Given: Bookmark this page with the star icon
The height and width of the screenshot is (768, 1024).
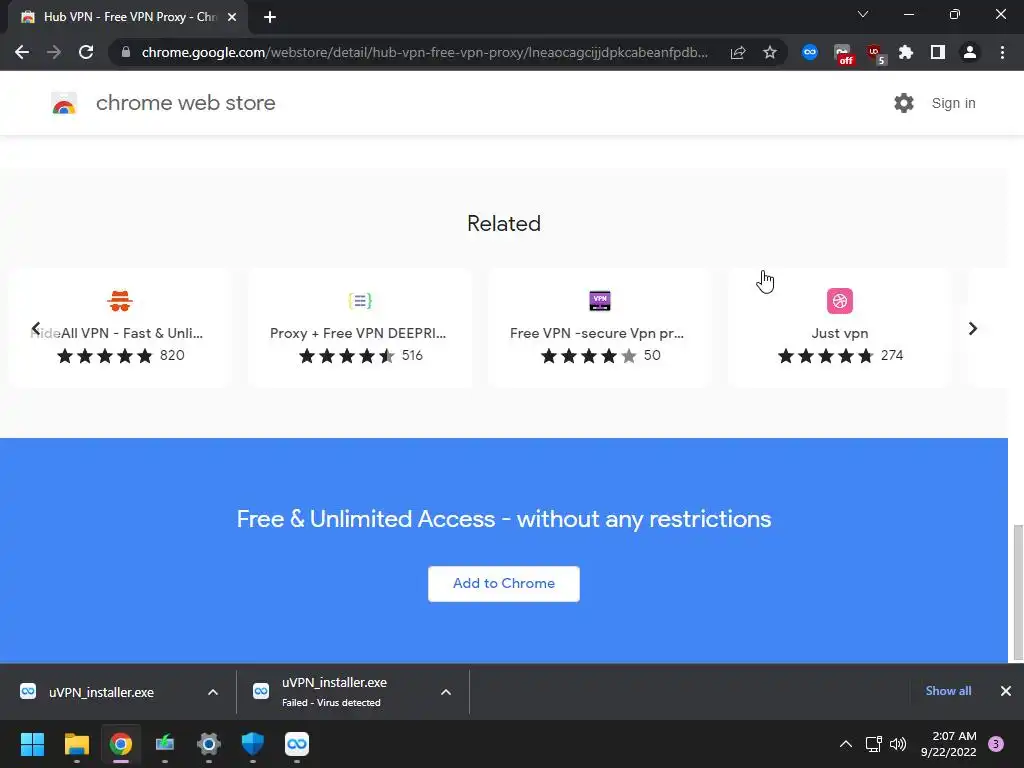Looking at the screenshot, I should pyautogui.click(x=770, y=52).
